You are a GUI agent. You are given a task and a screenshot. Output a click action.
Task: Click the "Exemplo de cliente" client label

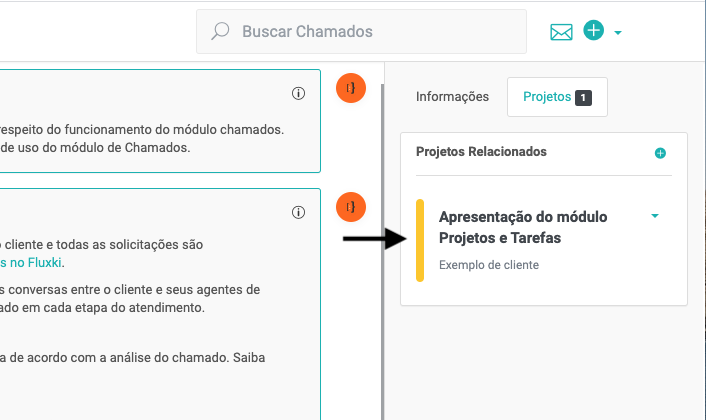(489, 265)
